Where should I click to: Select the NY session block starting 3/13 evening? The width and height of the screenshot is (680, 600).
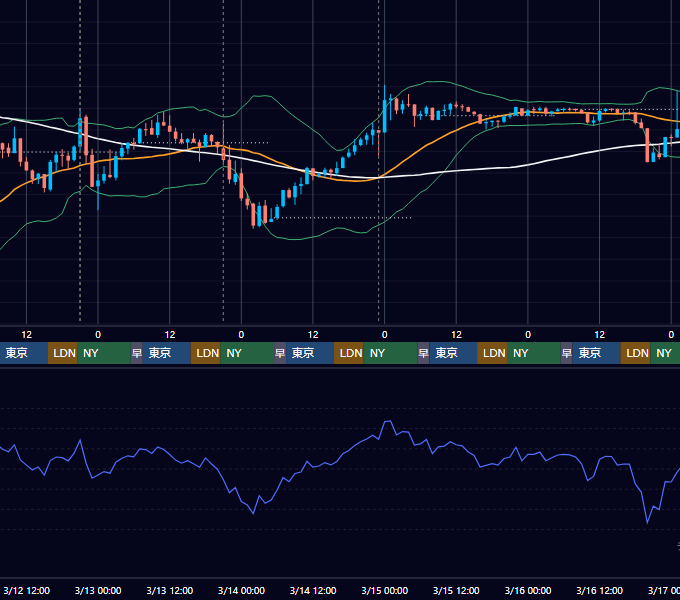[247, 353]
